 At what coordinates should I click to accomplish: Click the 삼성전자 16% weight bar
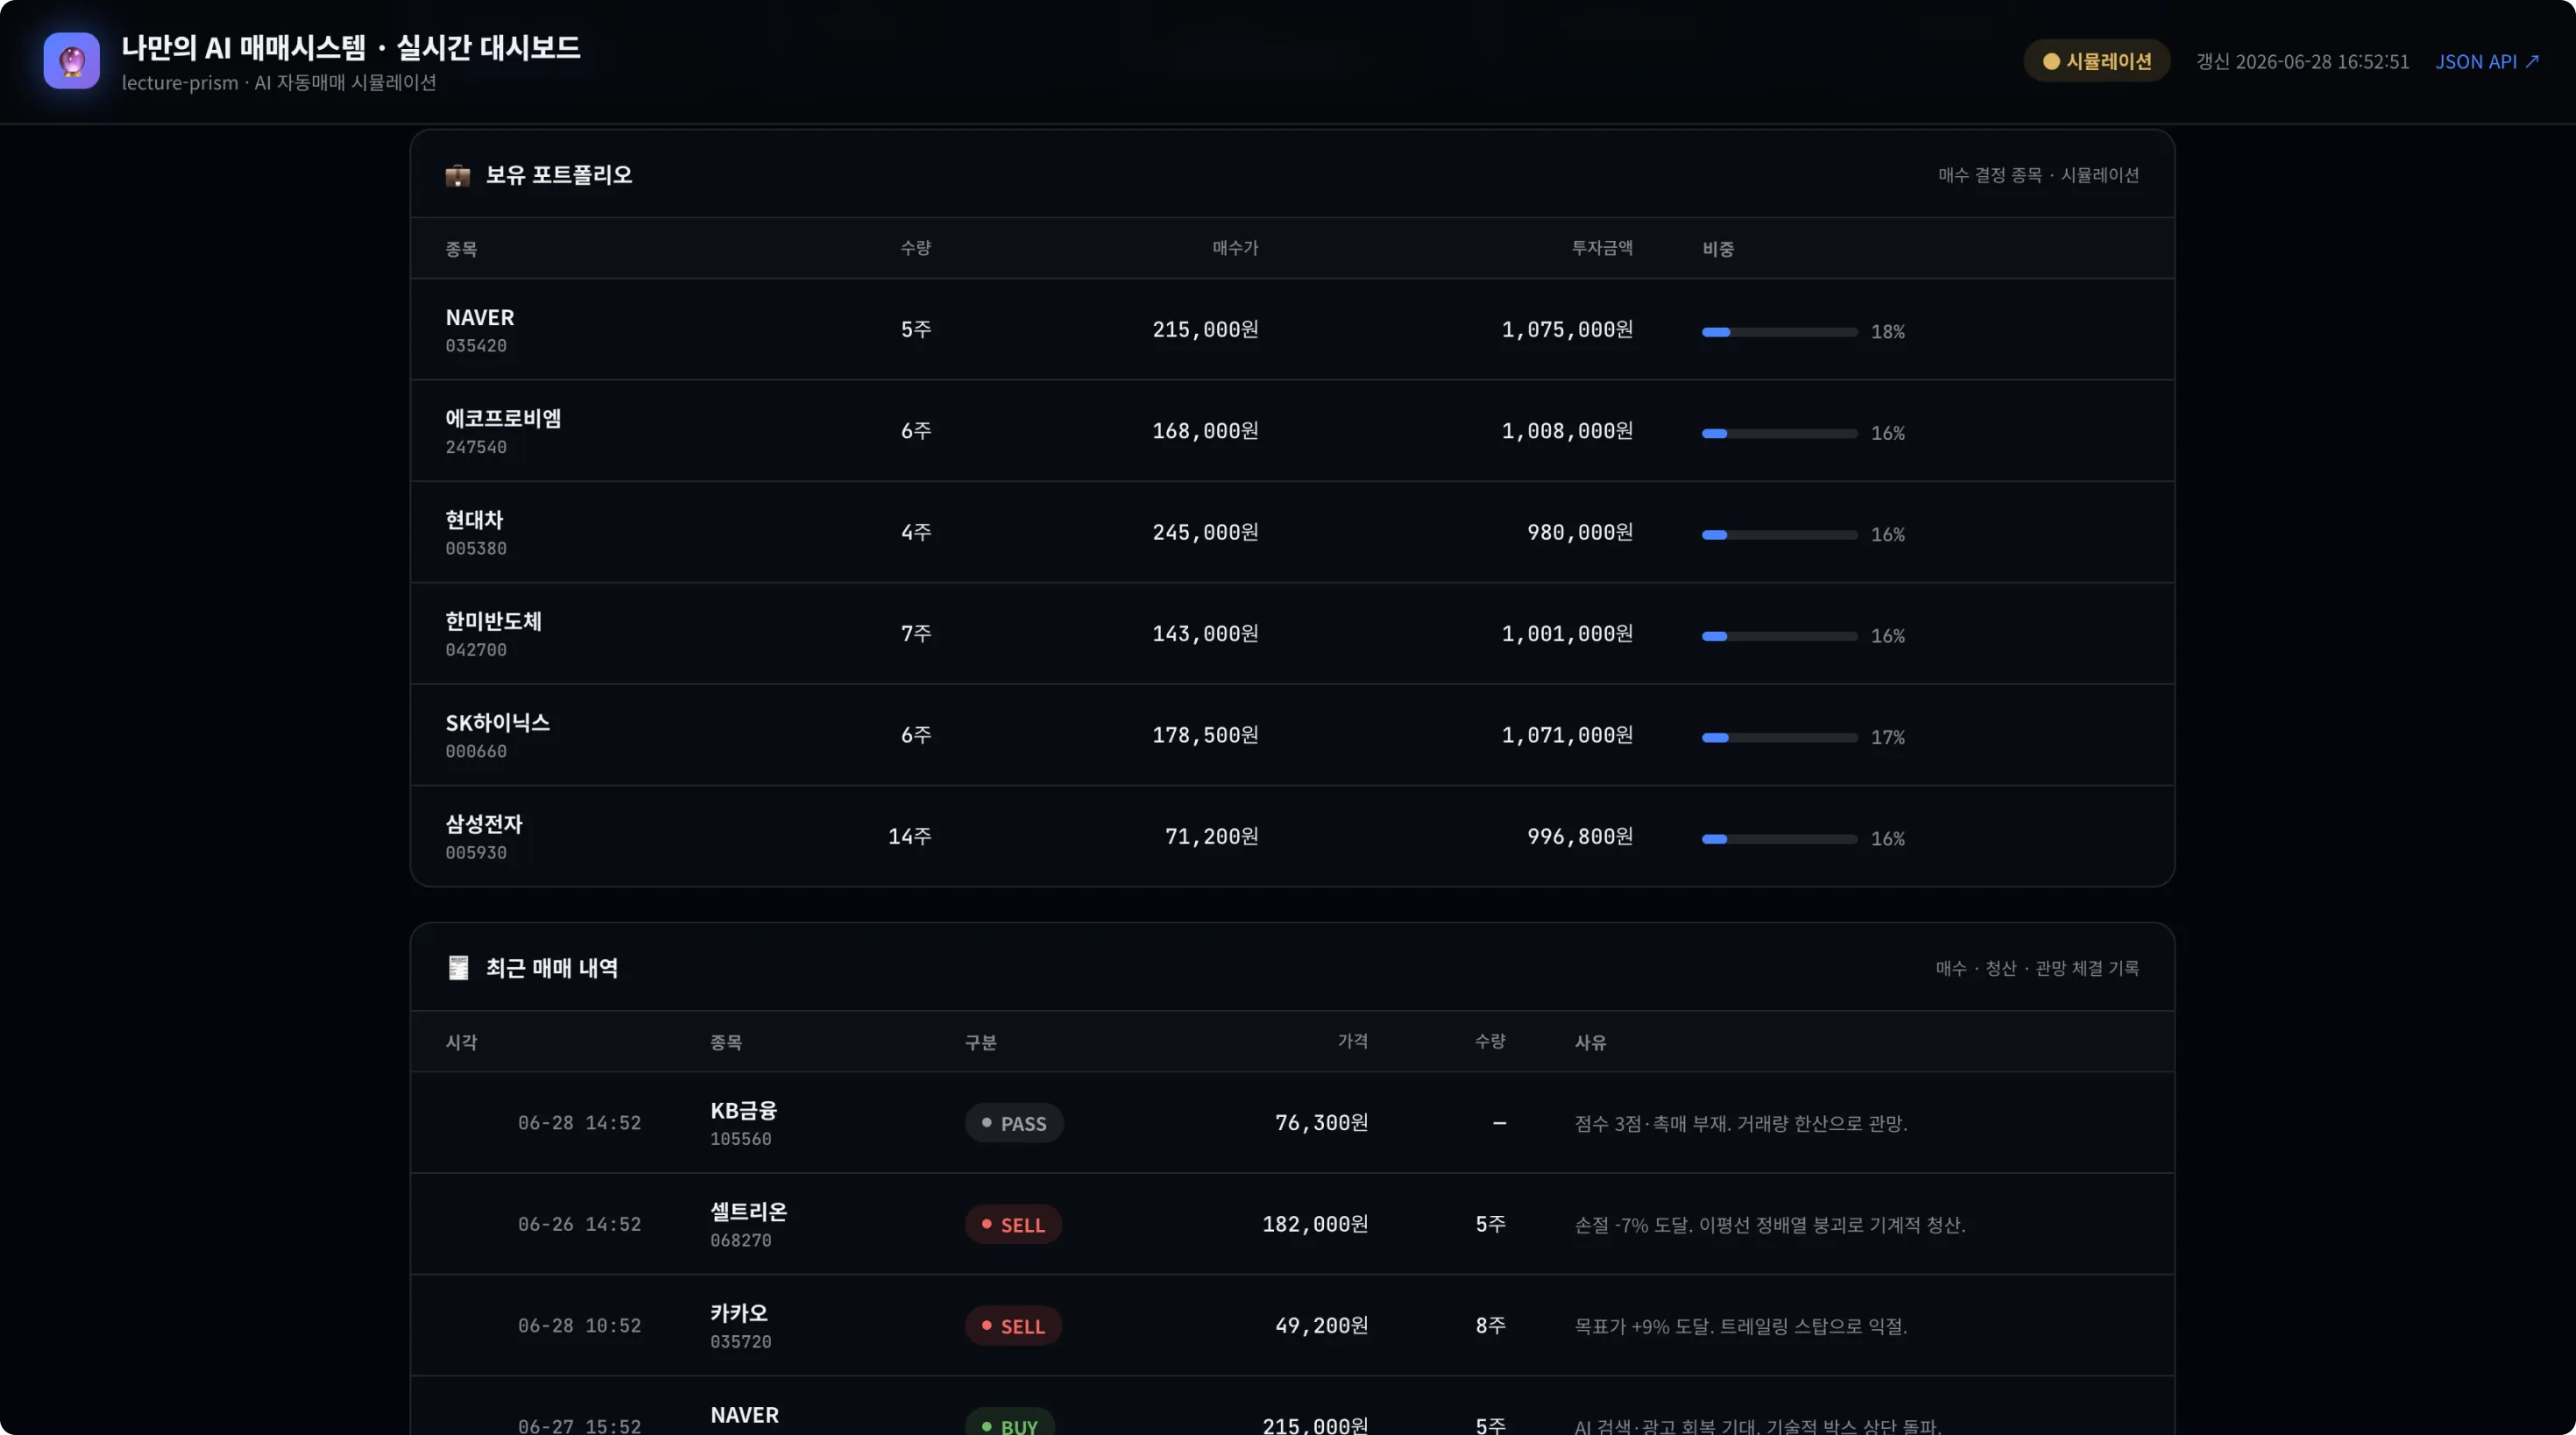click(1779, 839)
